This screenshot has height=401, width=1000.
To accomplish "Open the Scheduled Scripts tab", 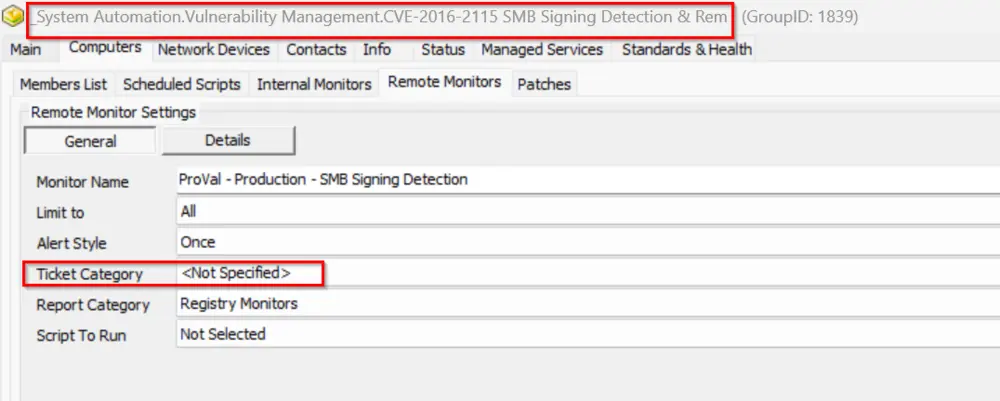I will tap(184, 85).
